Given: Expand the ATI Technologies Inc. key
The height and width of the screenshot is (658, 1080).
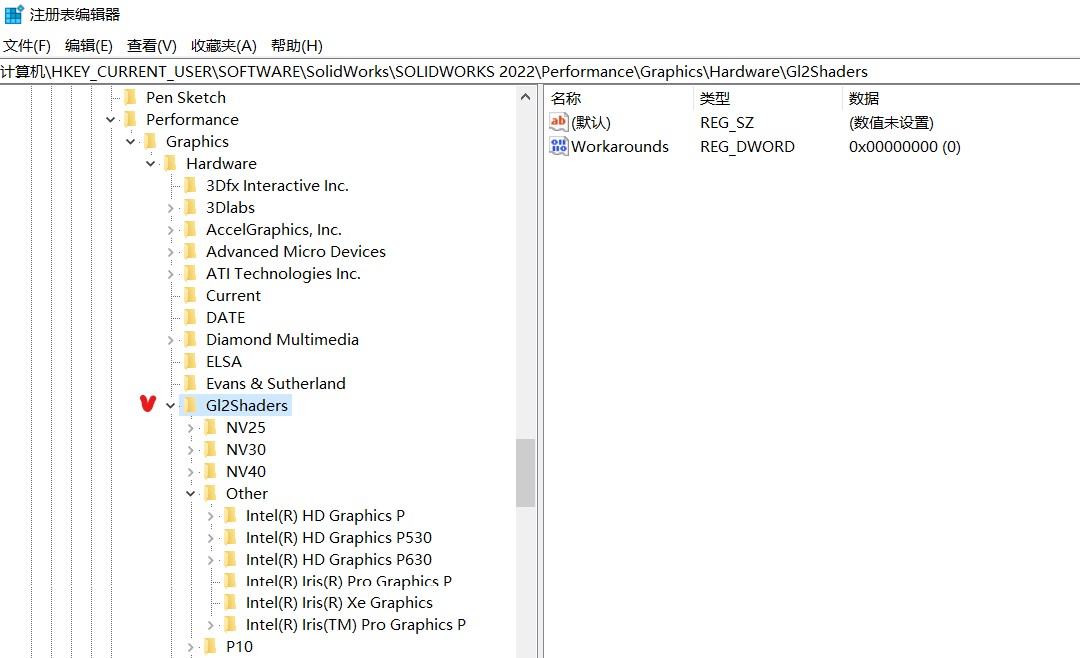Looking at the screenshot, I should 171,274.
